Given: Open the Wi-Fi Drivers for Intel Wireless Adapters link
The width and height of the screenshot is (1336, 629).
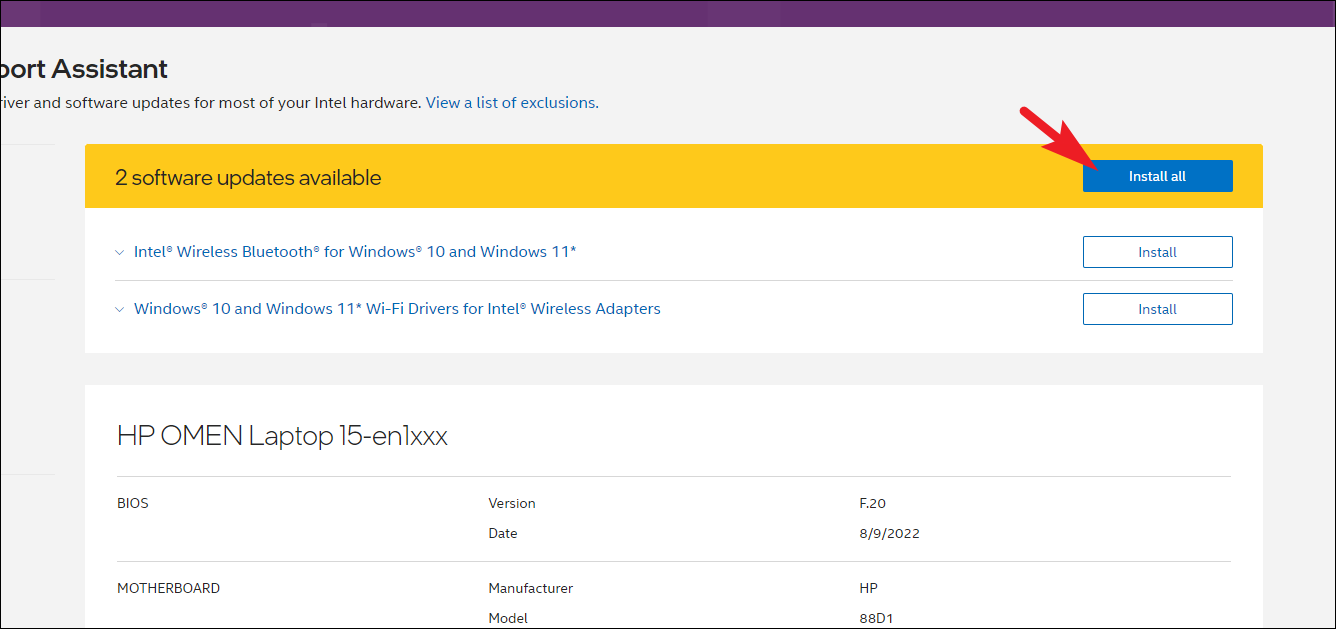Looking at the screenshot, I should click(x=397, y=309).
